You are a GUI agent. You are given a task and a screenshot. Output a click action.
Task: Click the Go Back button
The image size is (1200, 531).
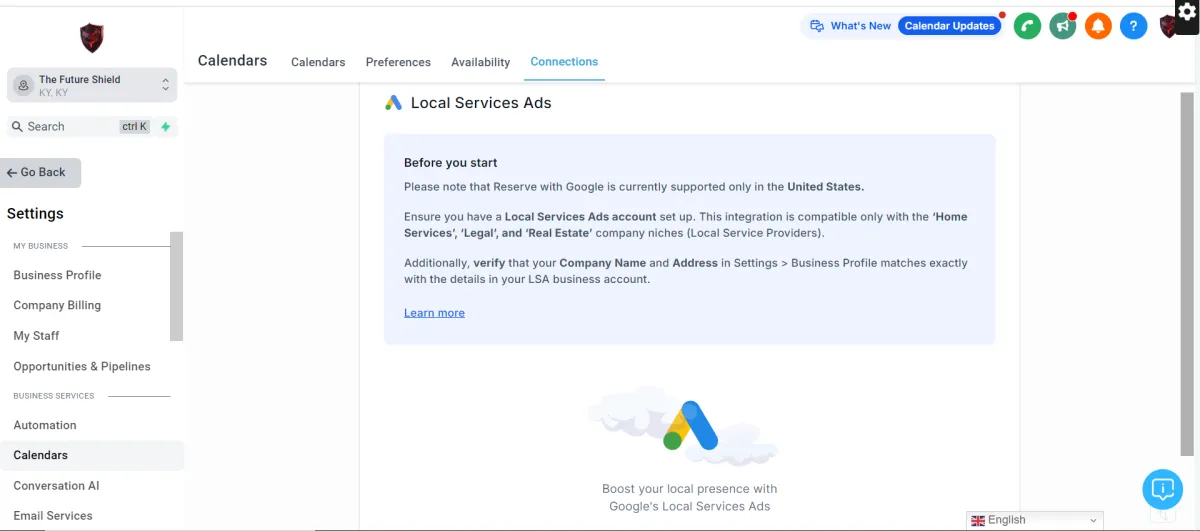click(40, 173)
